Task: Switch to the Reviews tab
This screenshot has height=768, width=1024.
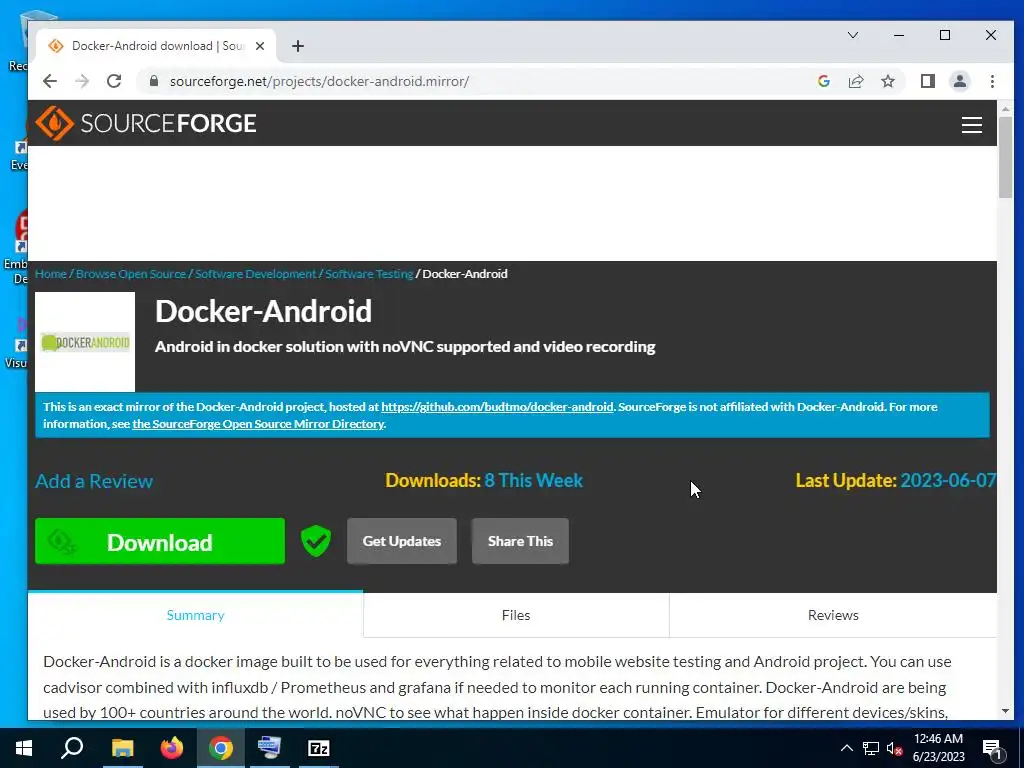Action: click(833, 615)
